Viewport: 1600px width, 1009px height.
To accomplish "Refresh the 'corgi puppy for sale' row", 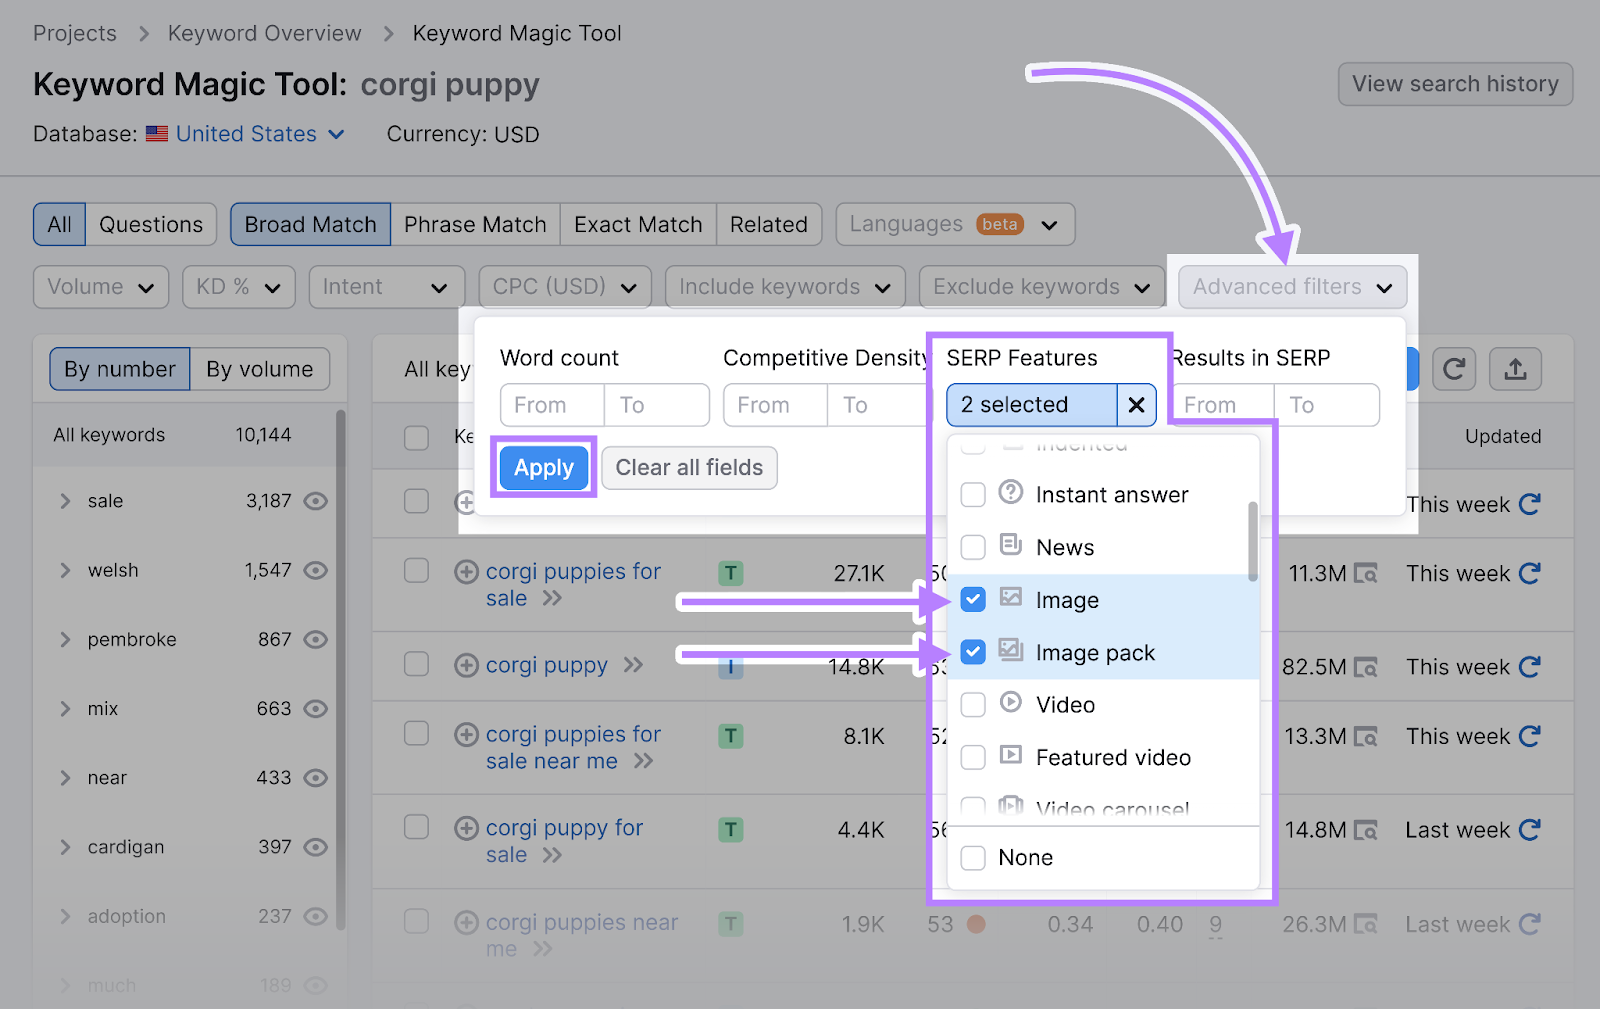I will click(x=1529, y=830).
